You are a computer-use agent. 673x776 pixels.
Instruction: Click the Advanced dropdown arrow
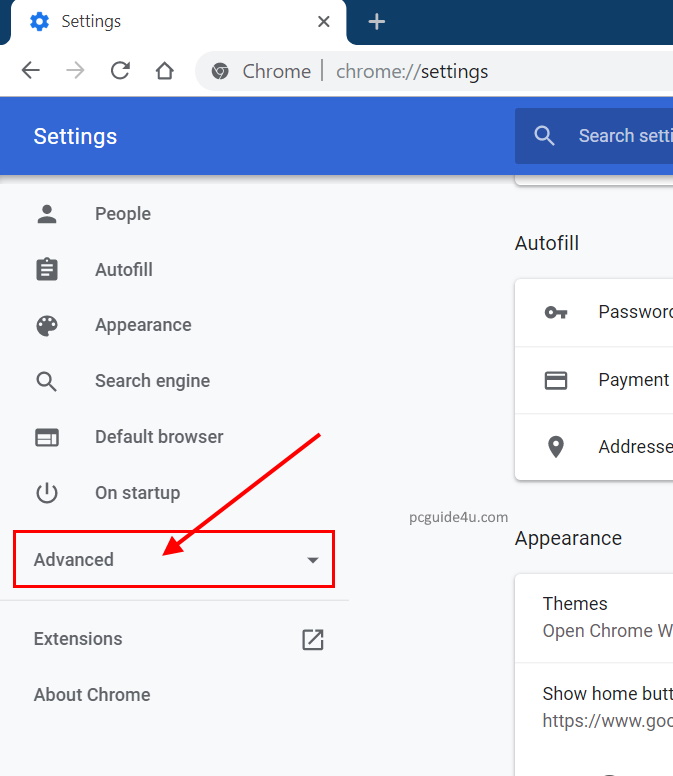(313, 560)
